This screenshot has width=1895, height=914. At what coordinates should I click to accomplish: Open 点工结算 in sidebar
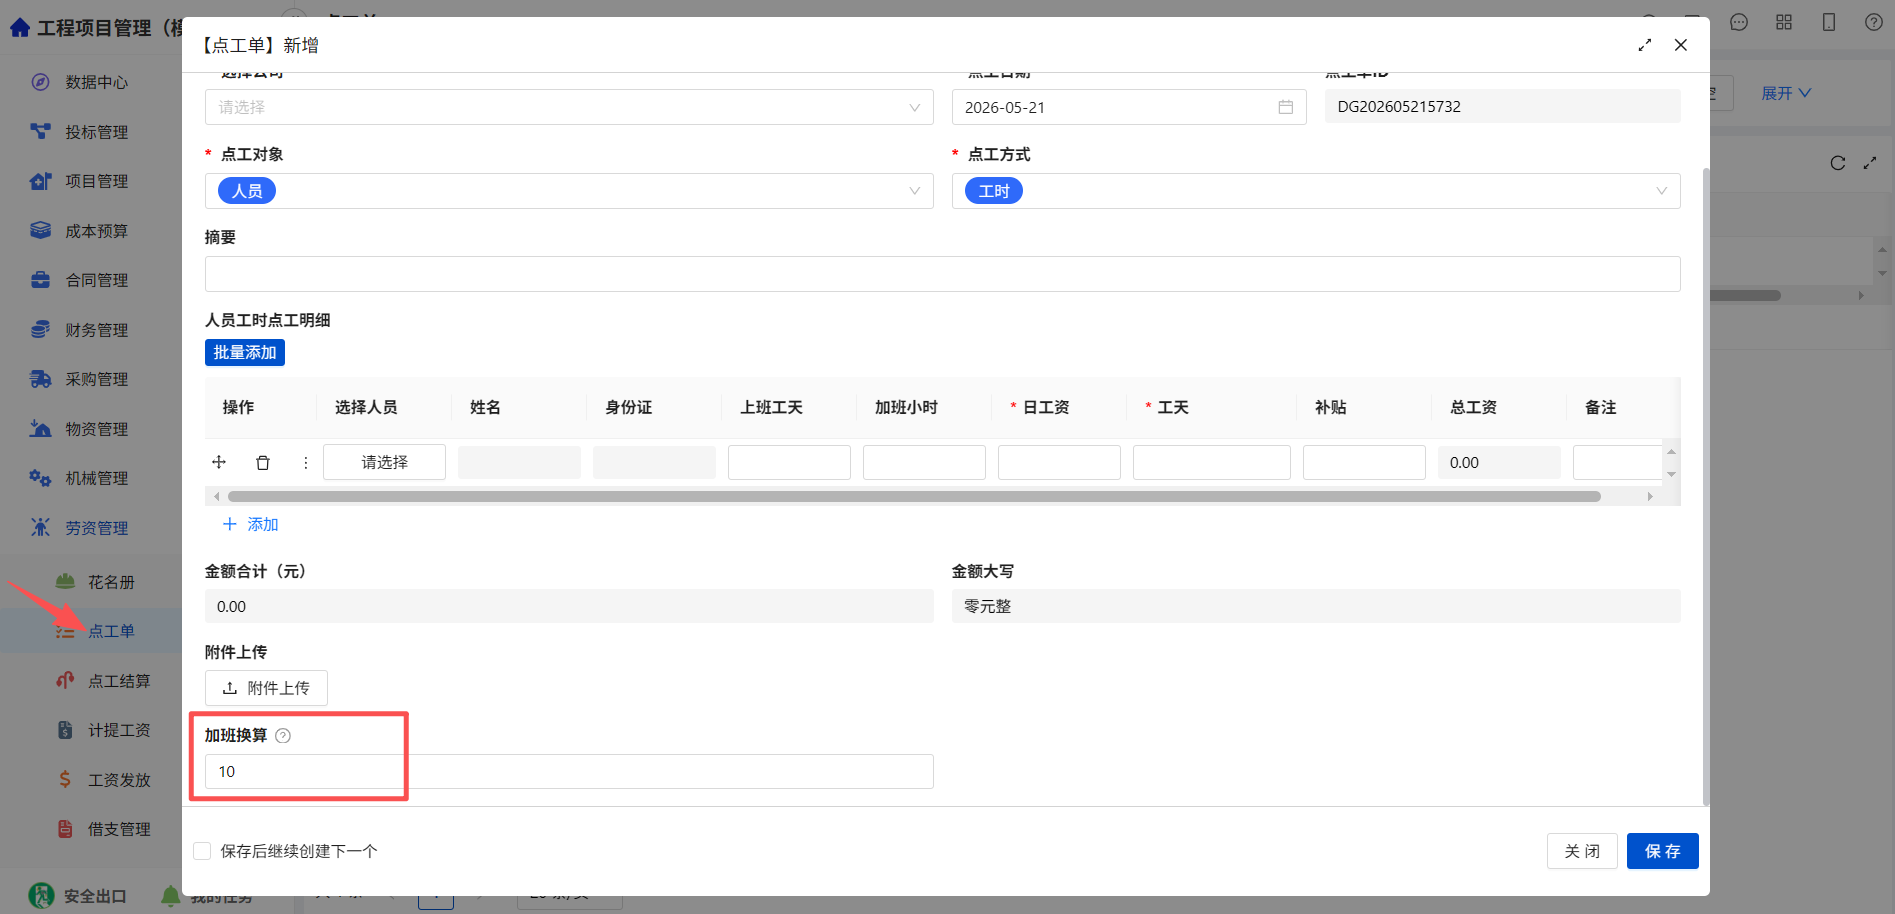point(119,681)
